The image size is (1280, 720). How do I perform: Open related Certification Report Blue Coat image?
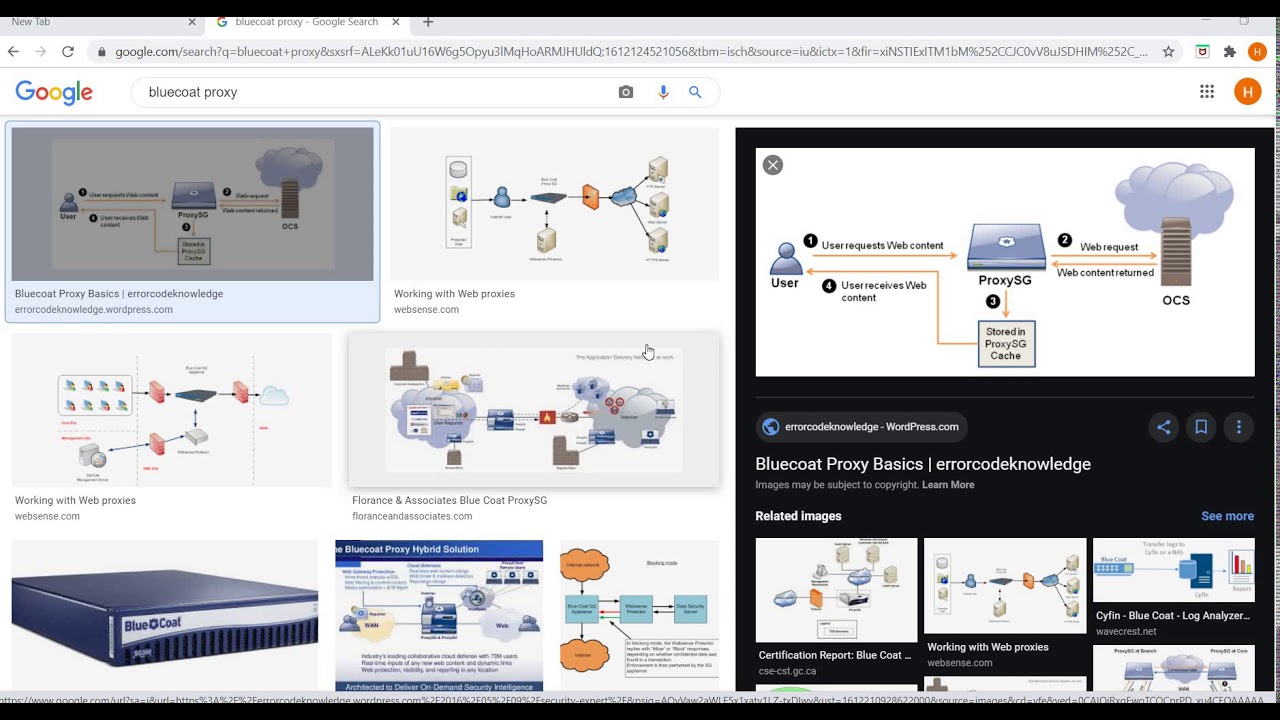836,590
